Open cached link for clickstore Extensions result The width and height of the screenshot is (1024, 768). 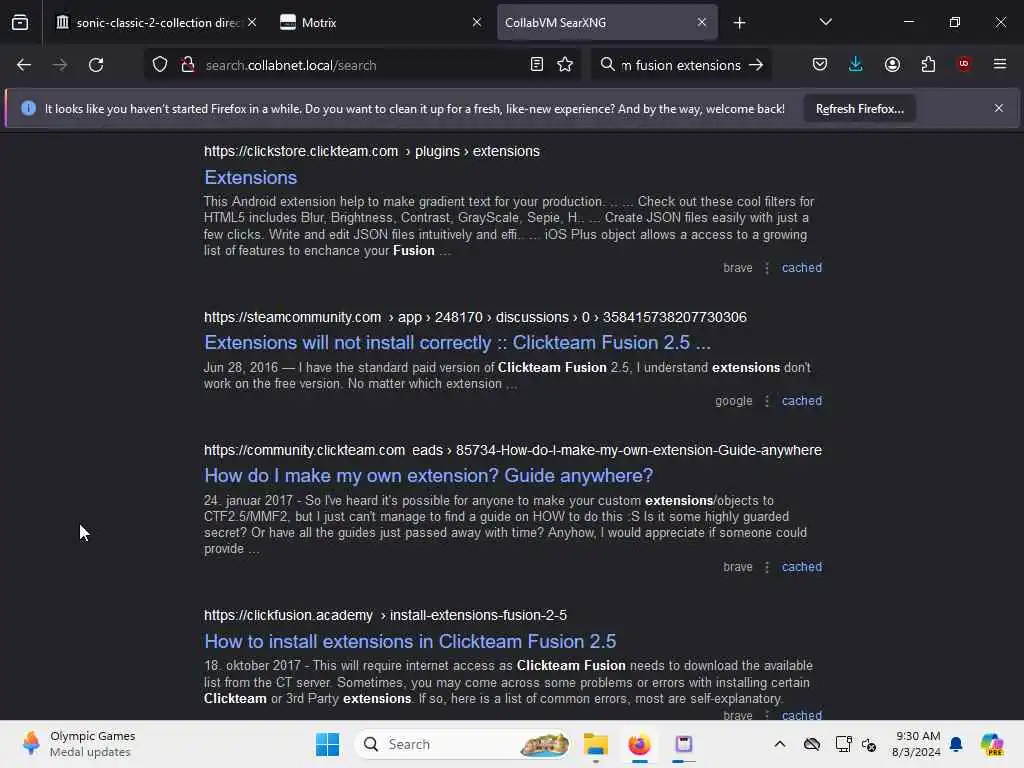pyautogui.click(x=801, y=268)
